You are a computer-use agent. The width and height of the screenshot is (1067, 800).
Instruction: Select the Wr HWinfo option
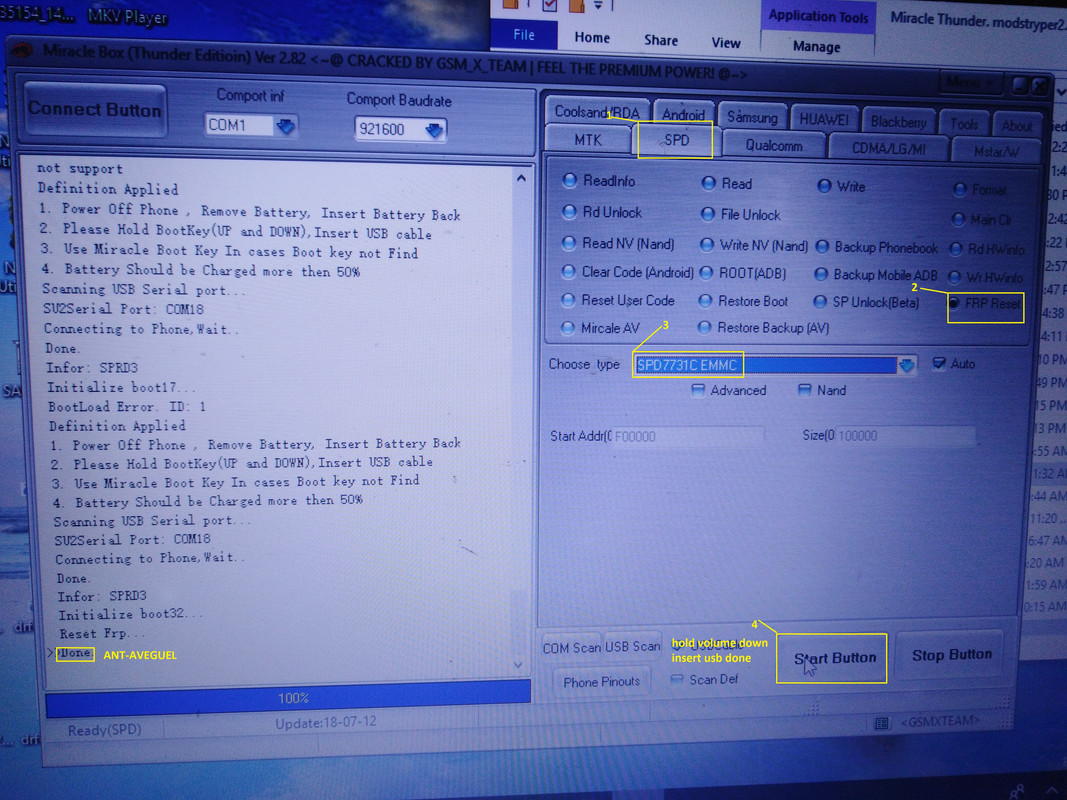(985, 278)
